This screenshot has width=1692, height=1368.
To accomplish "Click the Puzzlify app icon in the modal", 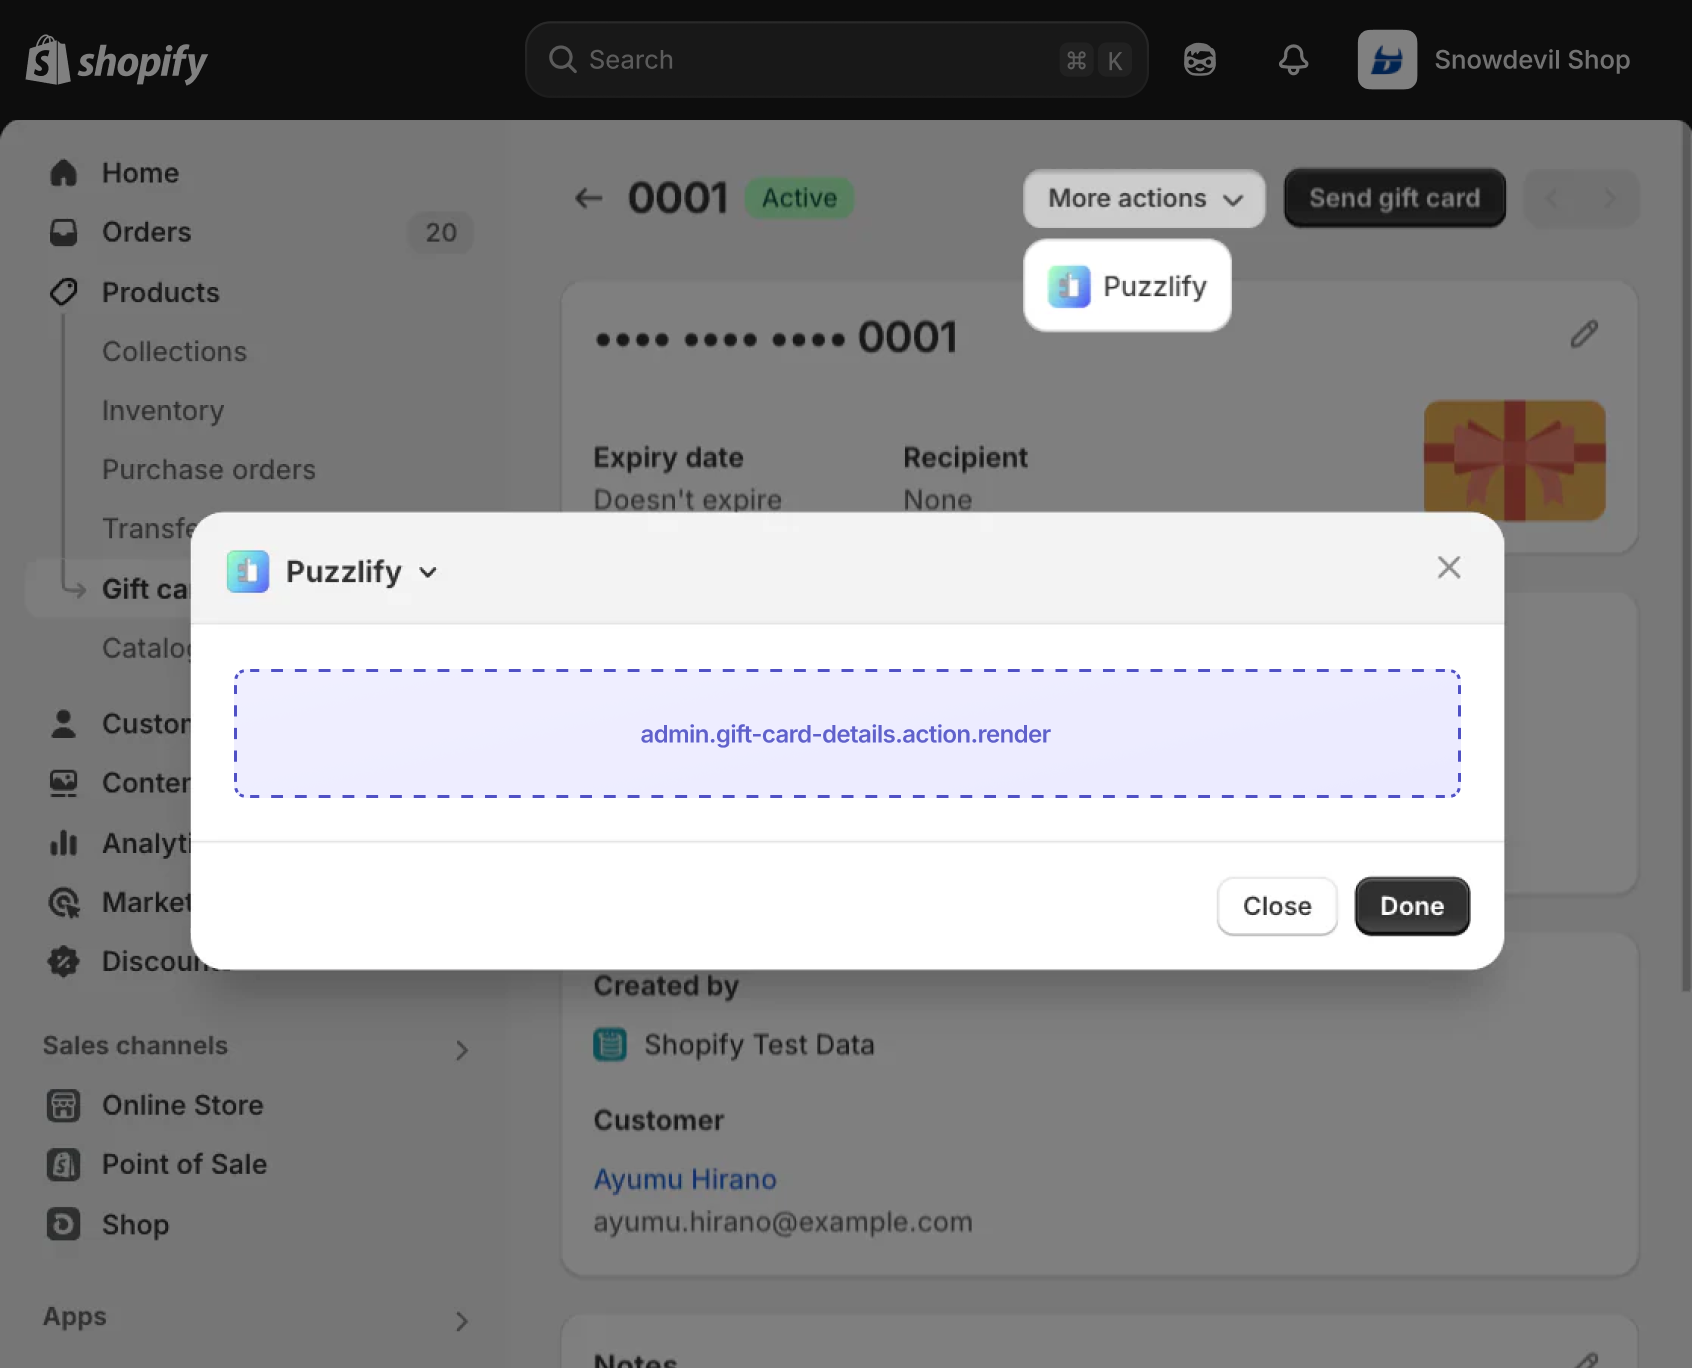I will pyautogui.click(x=248, y=572).
